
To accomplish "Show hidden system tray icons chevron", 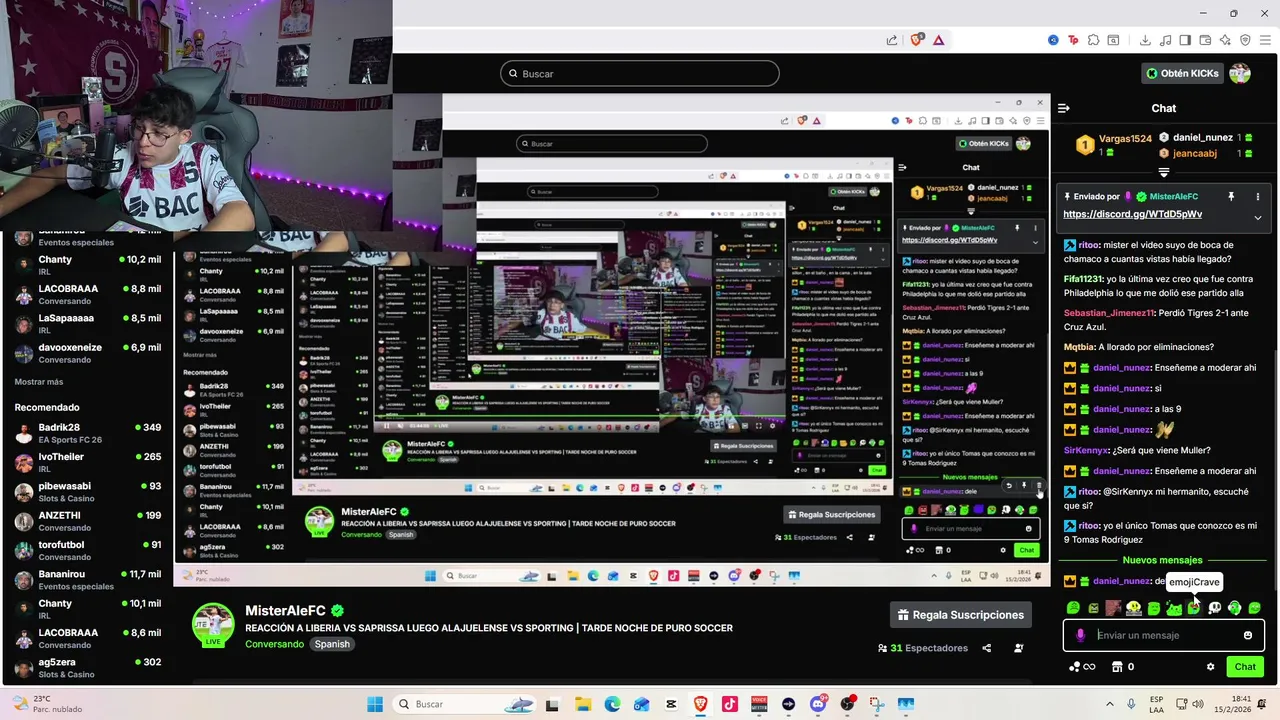I will 1110,704.
